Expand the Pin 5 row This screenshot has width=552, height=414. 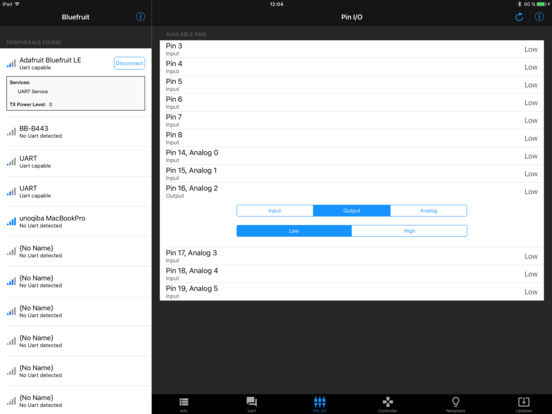(352, 84)
